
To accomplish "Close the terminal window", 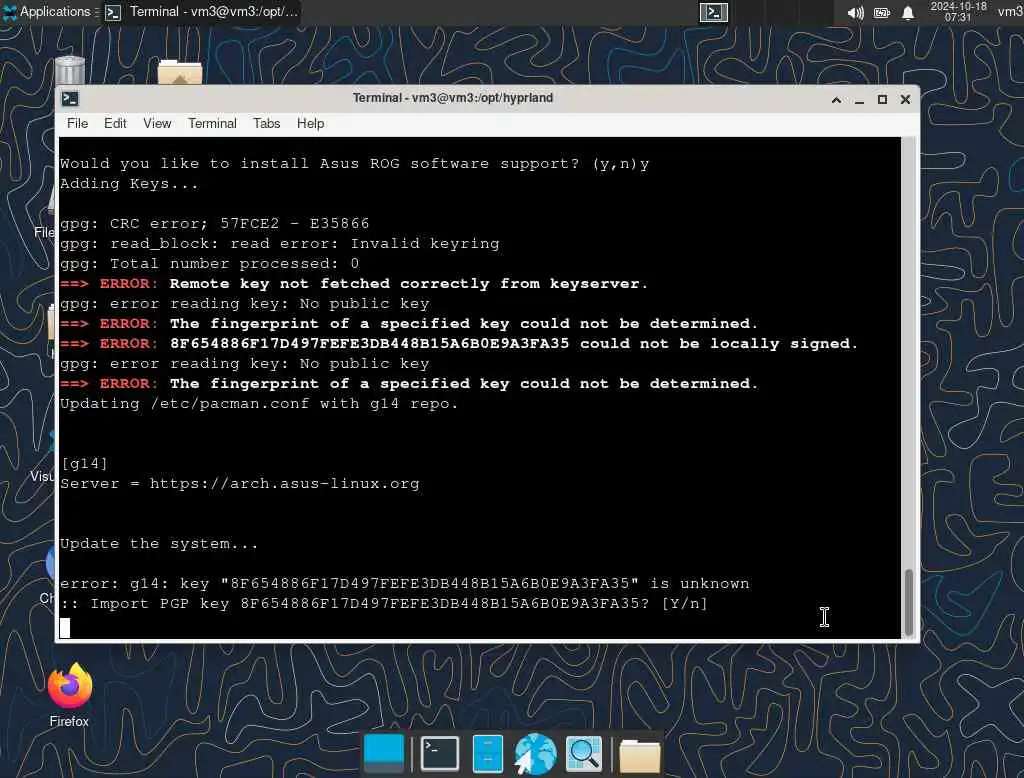I will (x=905, y=99).
